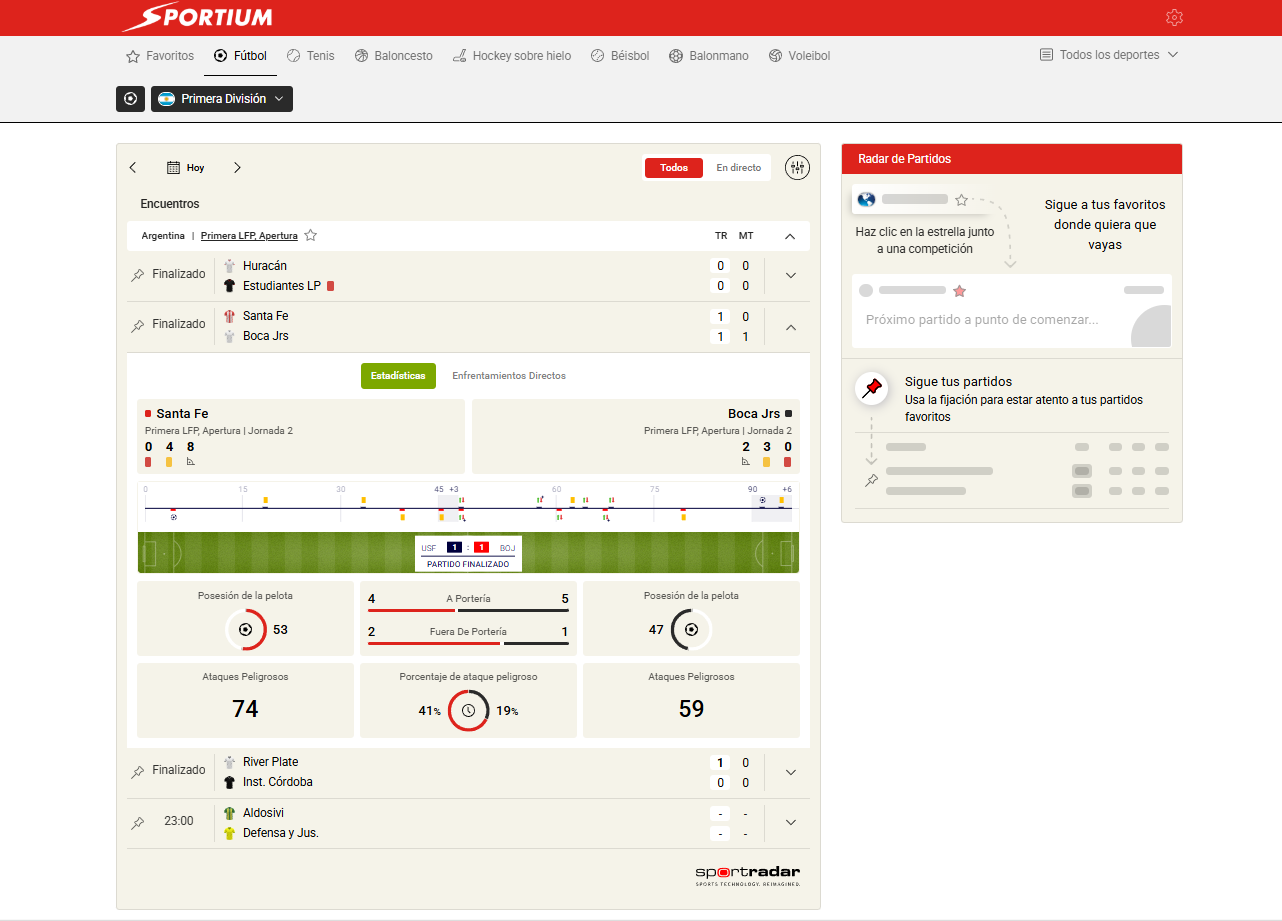Open the Hoy calendar date picker
Screen dimensions: 1282x921
pyautogui.click(x=185, y=168)
